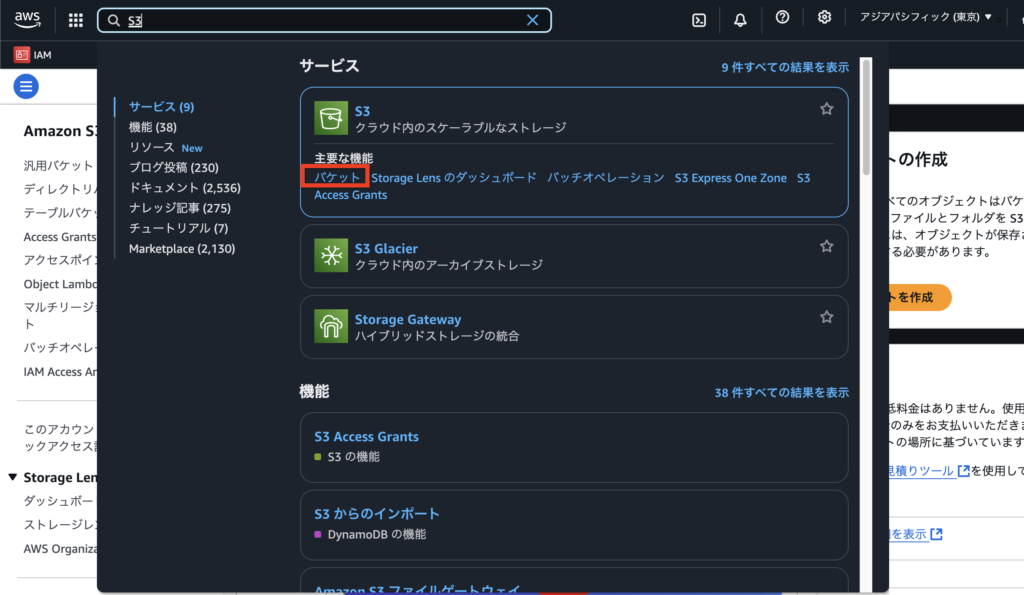The width and height of the screenshot is (1024, 595).
Task: Open Object Lambda item in the sidebar
Action: pyautogui.click(x=60, y=284)
